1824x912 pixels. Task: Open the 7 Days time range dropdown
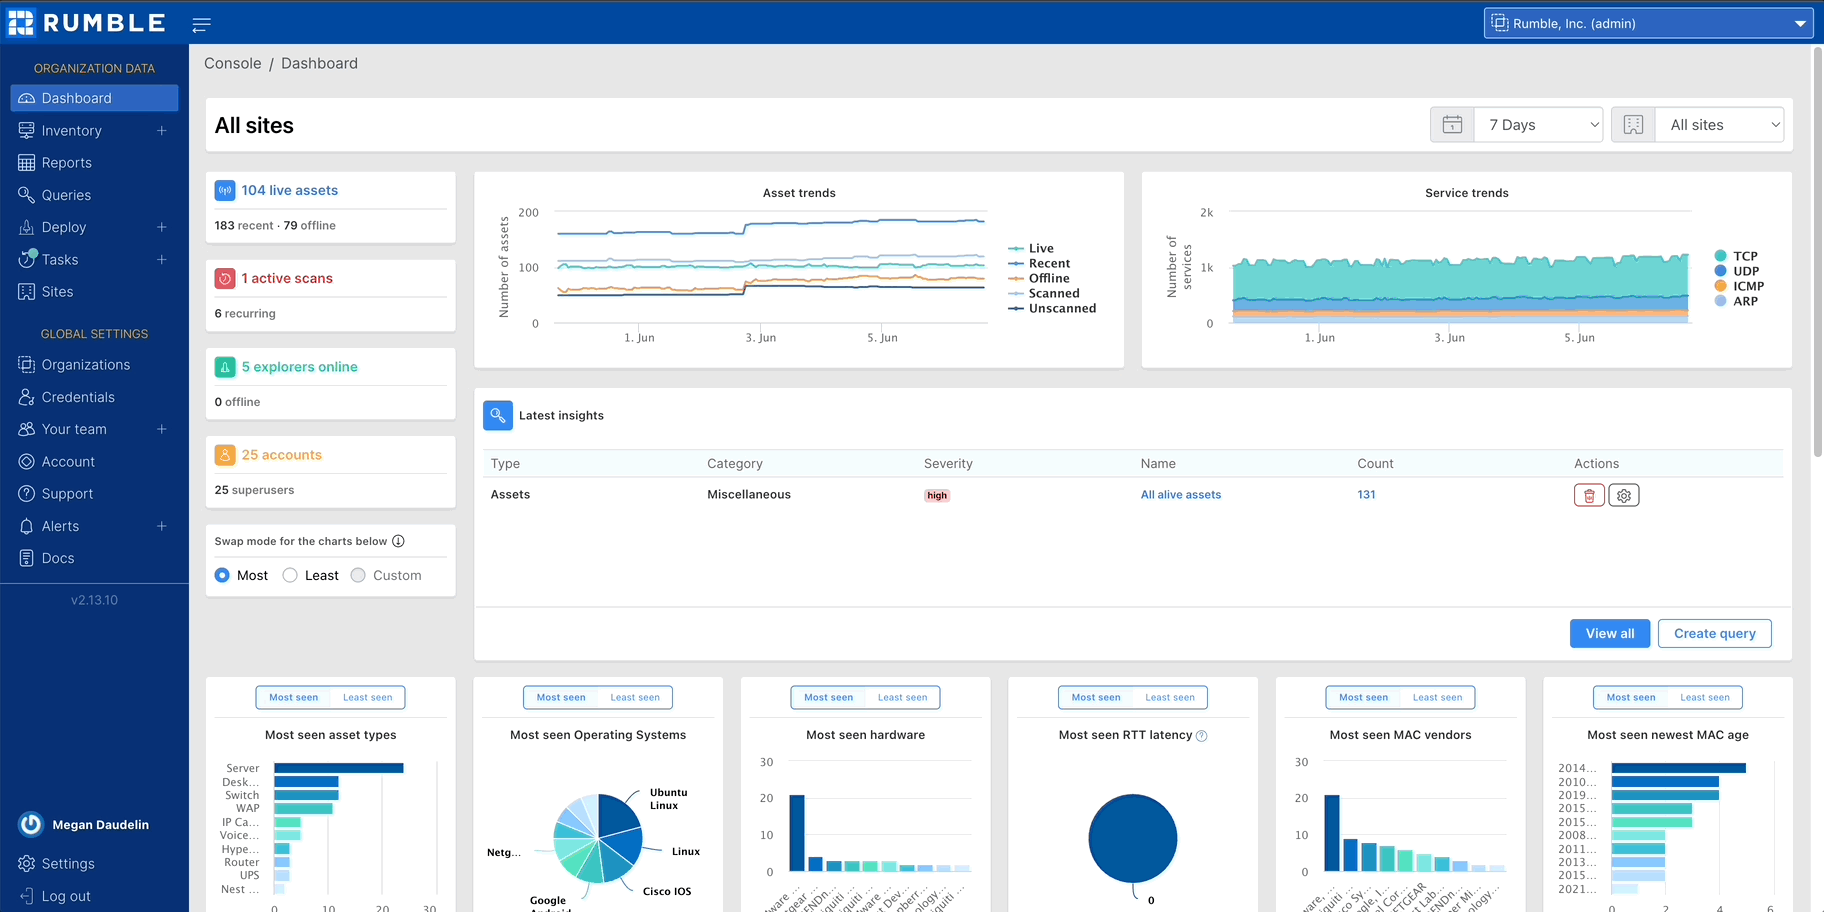pos(1538,124)
